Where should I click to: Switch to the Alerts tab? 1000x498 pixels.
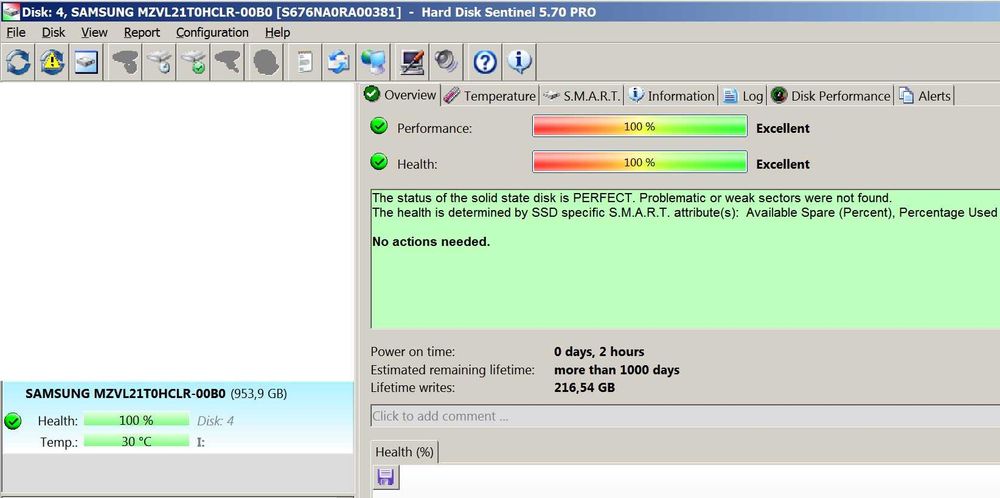pos(925,96)
